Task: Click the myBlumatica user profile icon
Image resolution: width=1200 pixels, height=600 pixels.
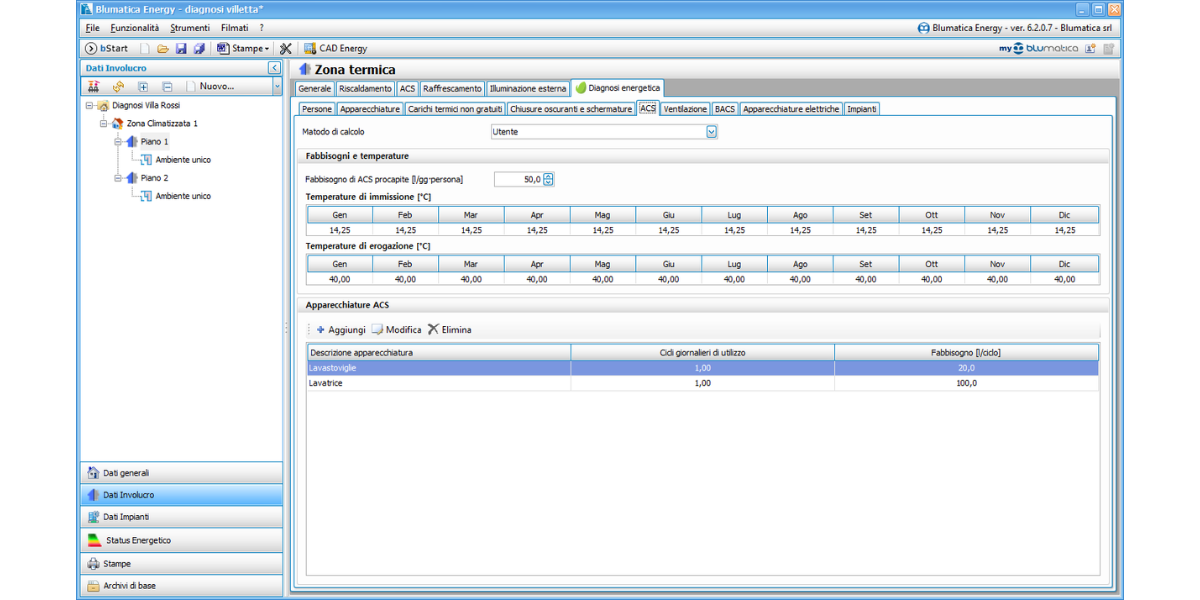Action: pos(1090,48)
